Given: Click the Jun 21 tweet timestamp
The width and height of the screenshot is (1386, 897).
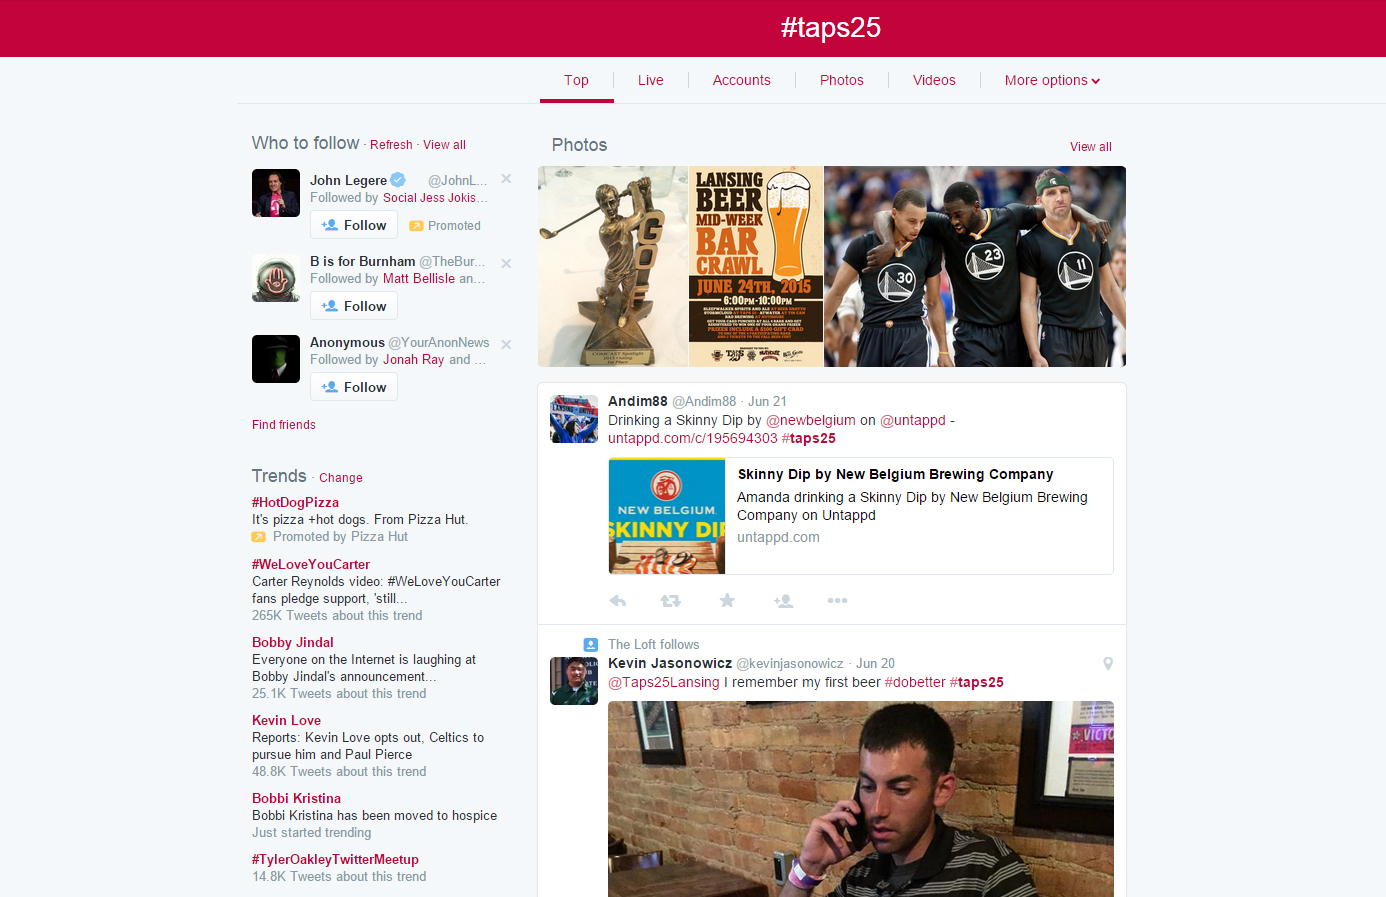Looking at the screenshot, I should coord(767,401).
